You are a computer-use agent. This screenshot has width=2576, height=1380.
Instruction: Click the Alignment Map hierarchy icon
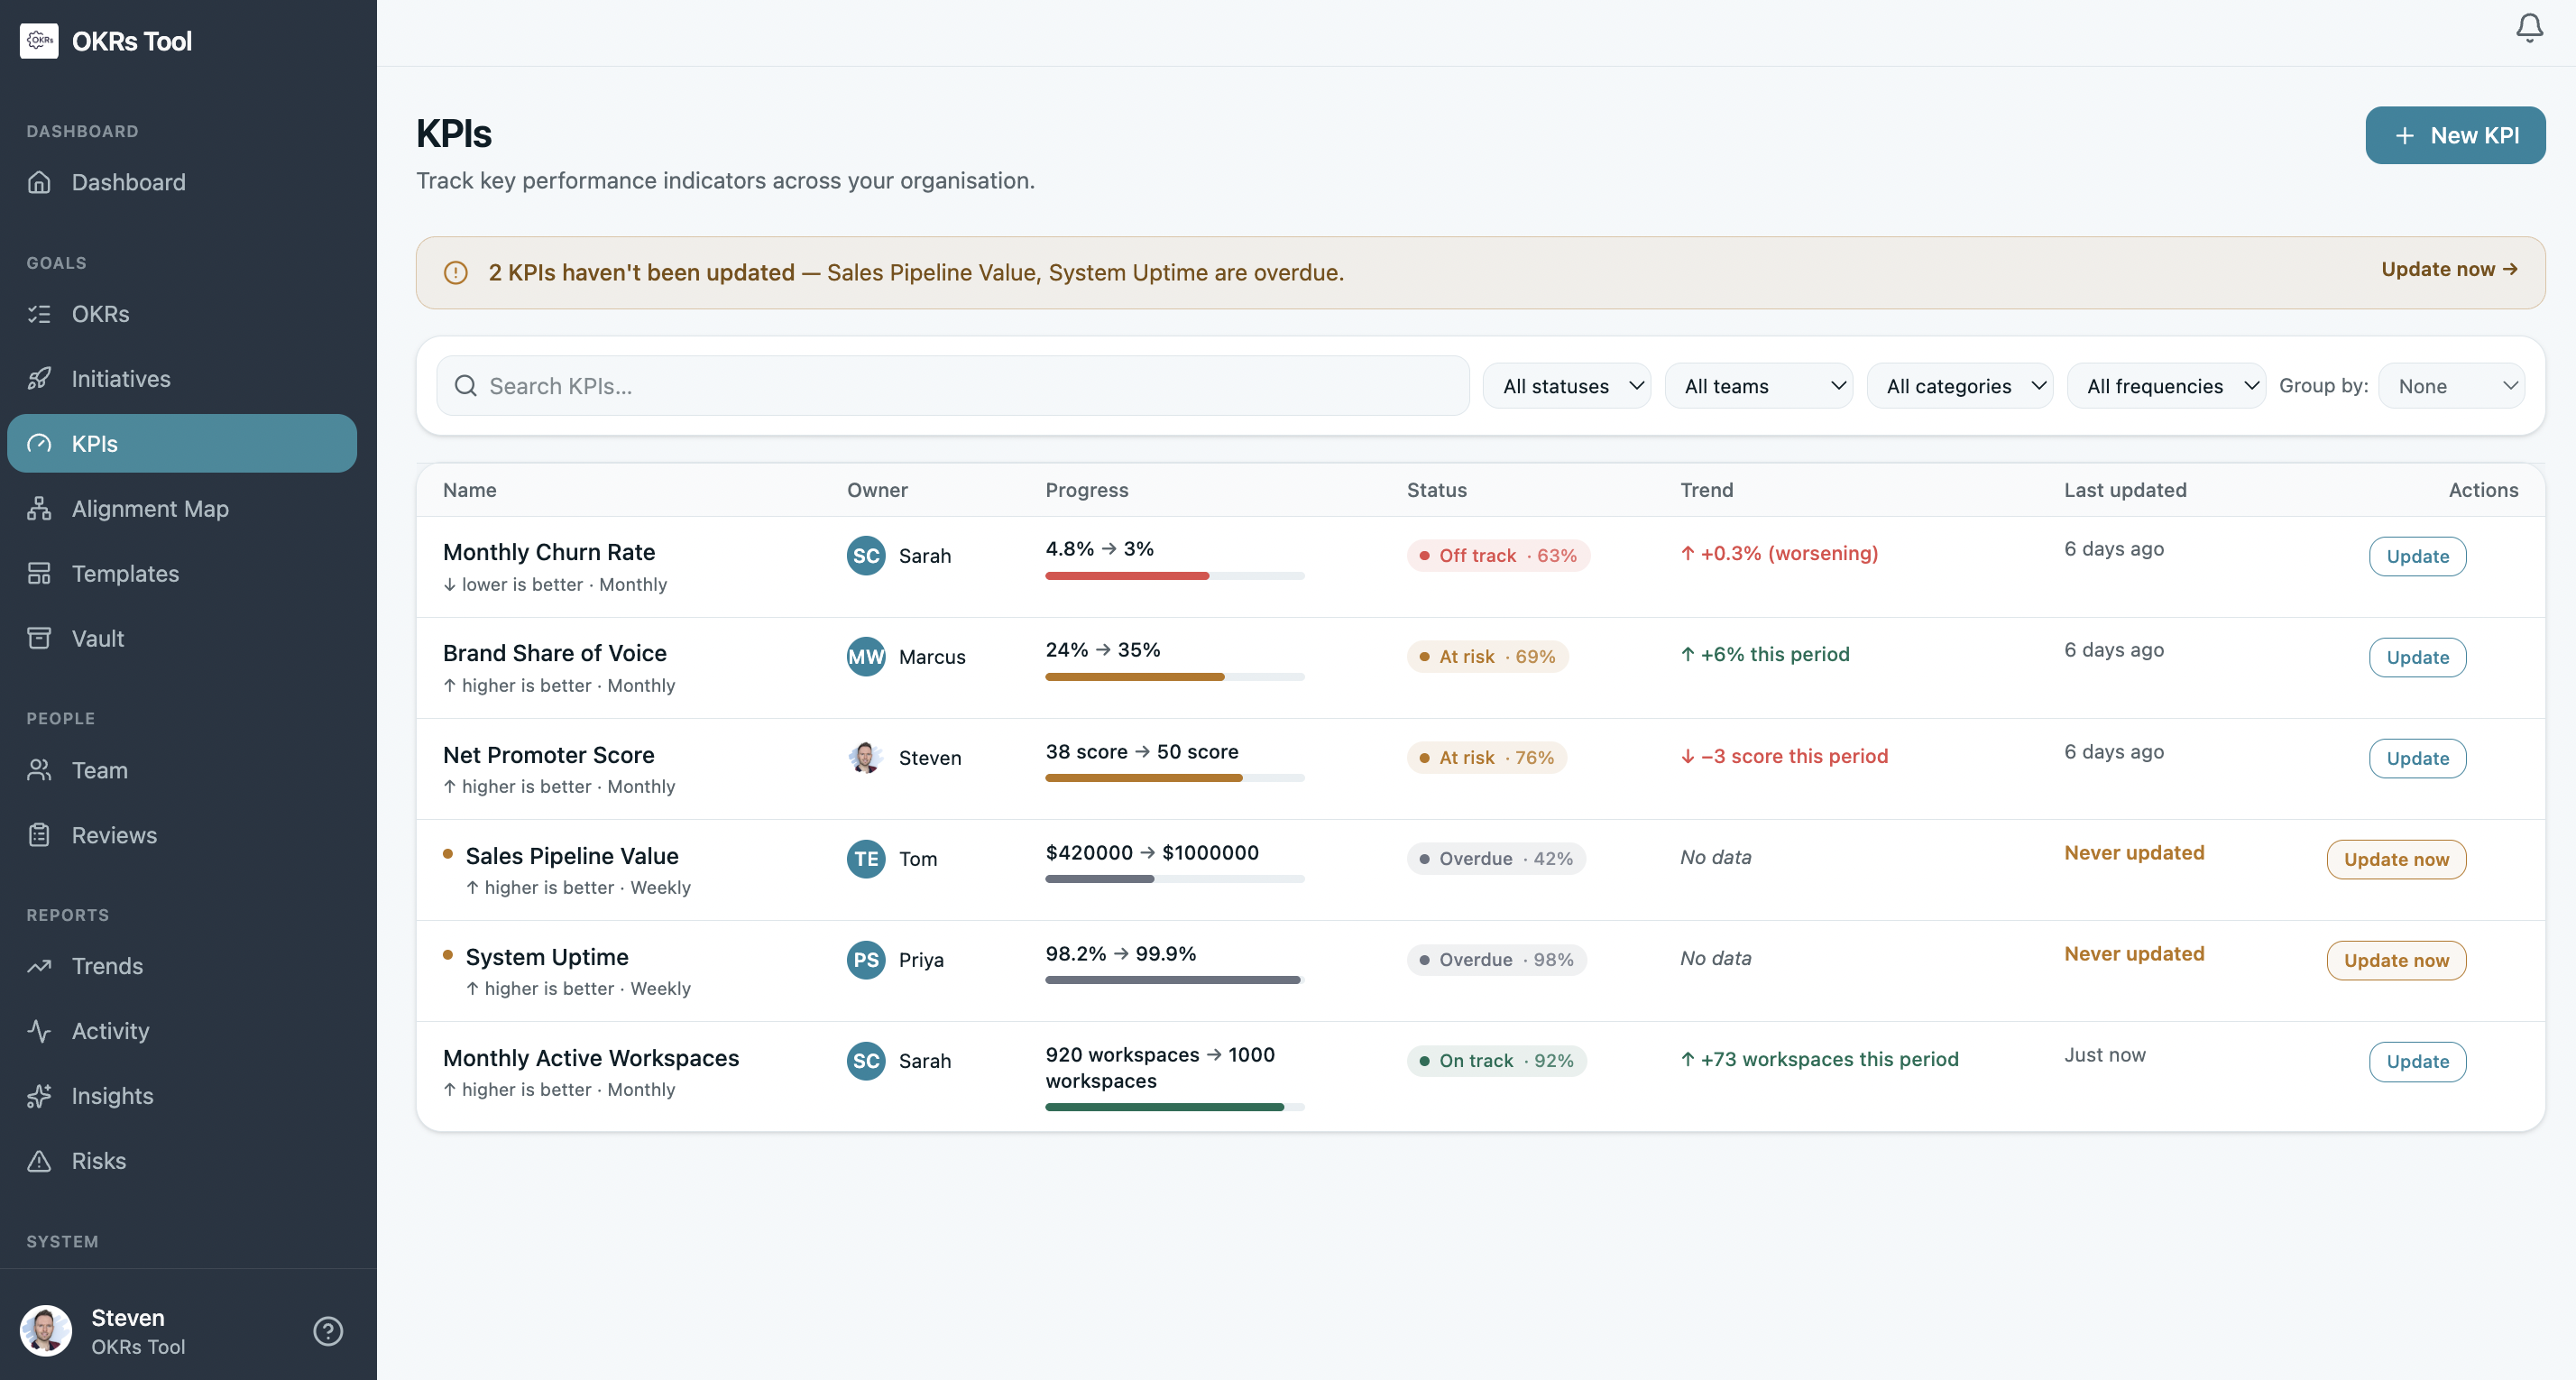[x=39, y=508]
